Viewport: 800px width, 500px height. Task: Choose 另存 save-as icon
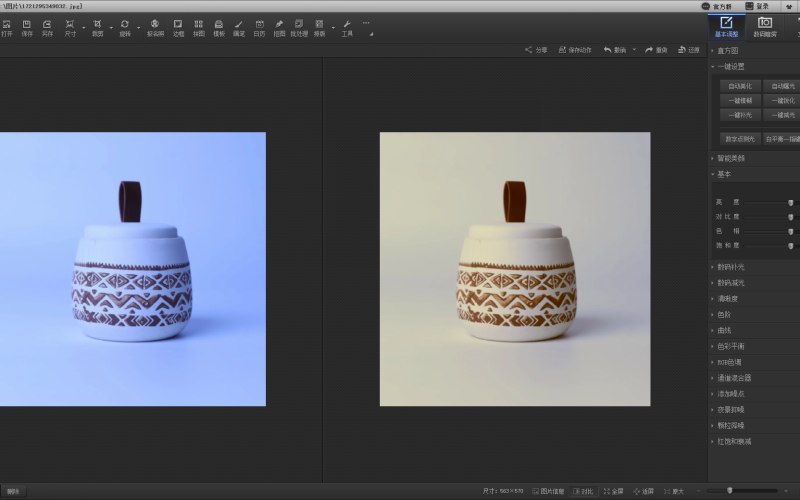[47, 28]
